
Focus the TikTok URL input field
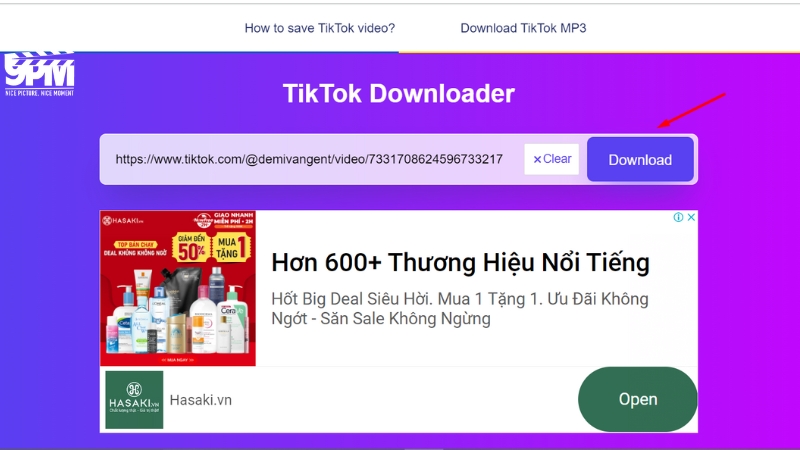click(x=309, y=159)
